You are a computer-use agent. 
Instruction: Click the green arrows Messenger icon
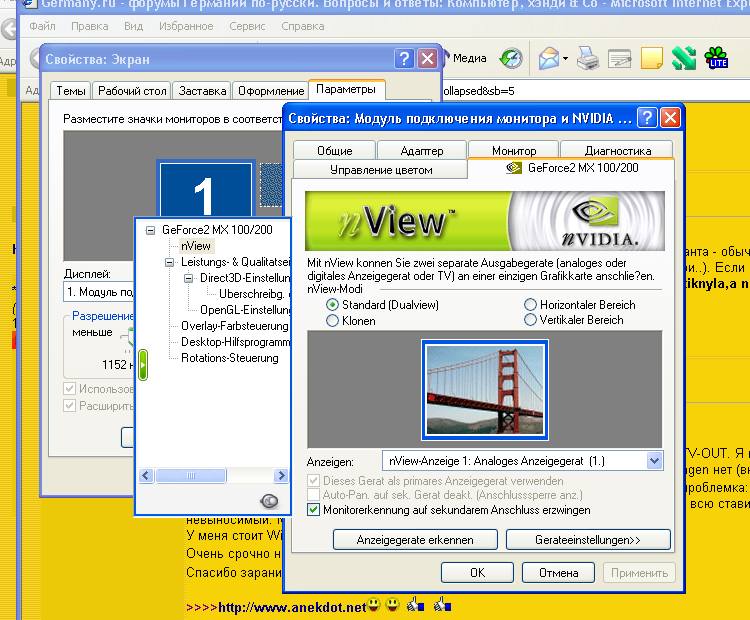684,58
